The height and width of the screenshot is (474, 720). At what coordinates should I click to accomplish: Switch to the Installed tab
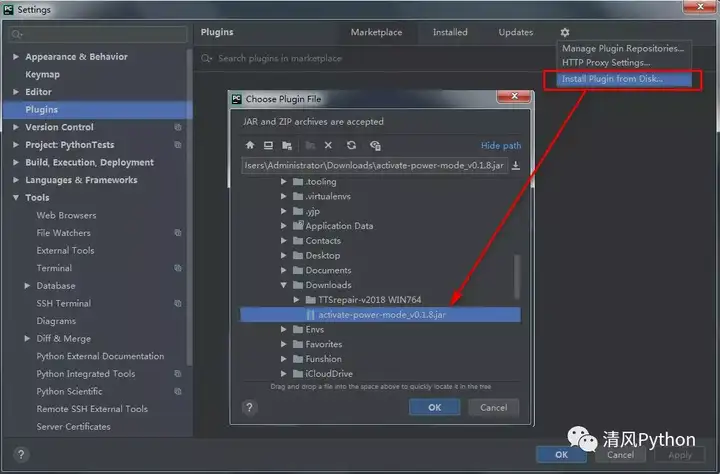(x=450, y=32)
